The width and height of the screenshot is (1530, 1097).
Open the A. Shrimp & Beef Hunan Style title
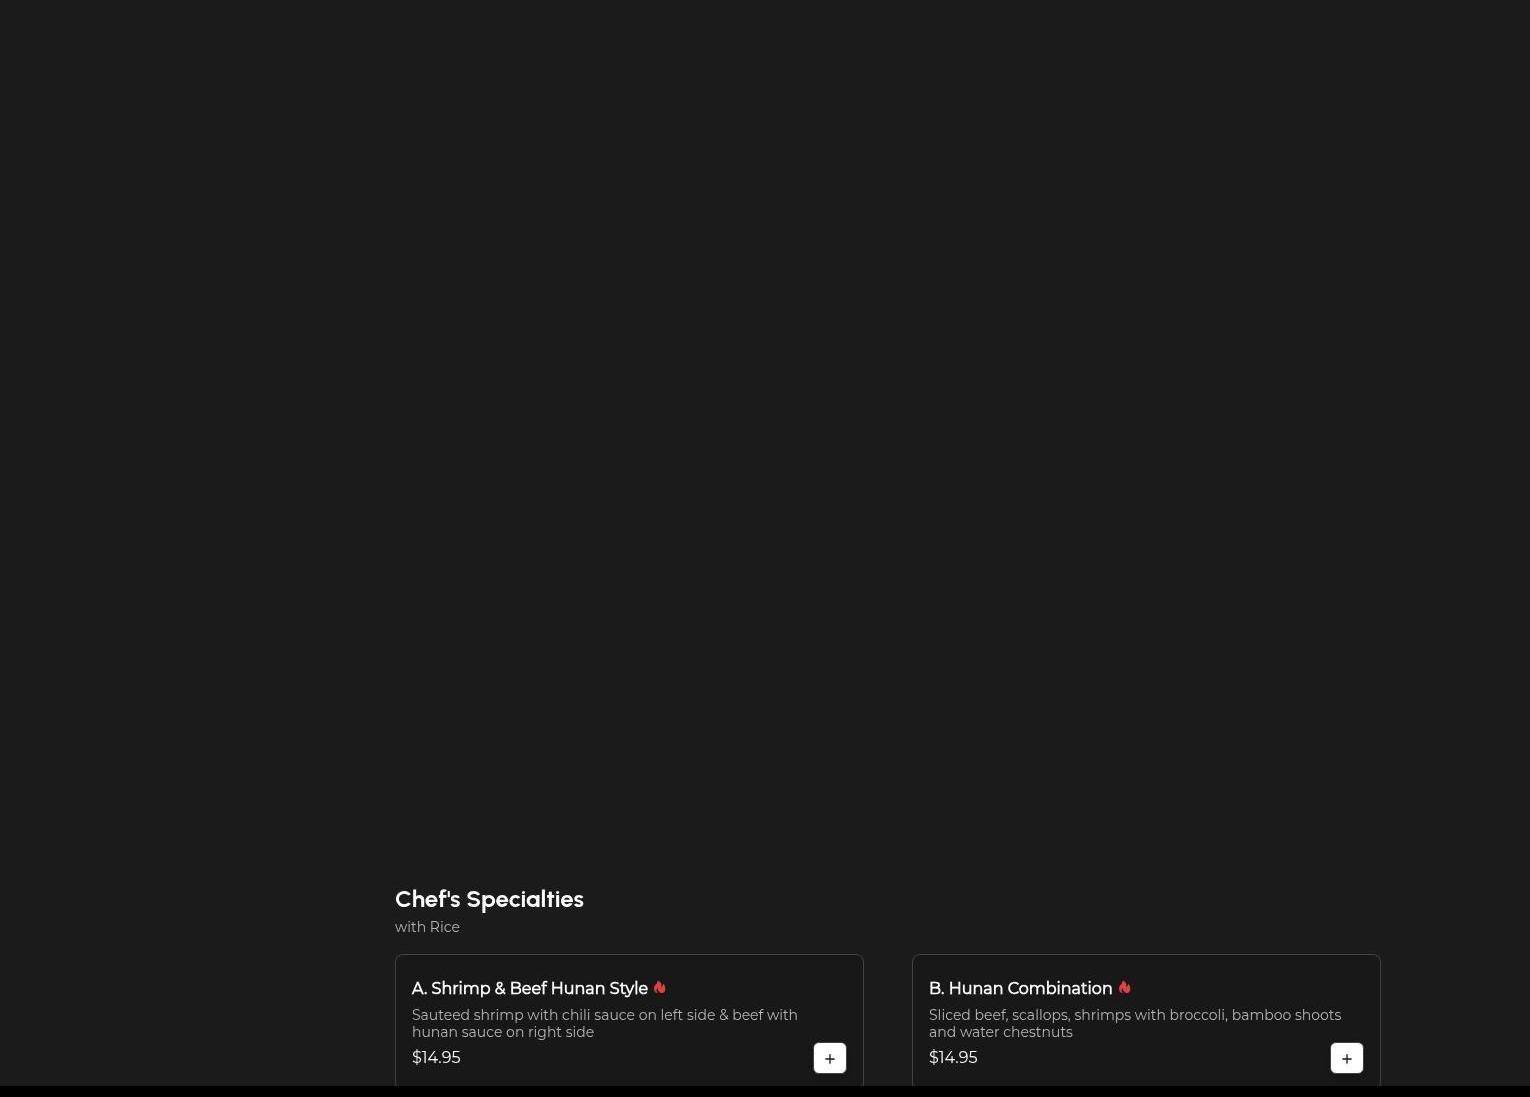pyautogui.click(x=529, y=988)
